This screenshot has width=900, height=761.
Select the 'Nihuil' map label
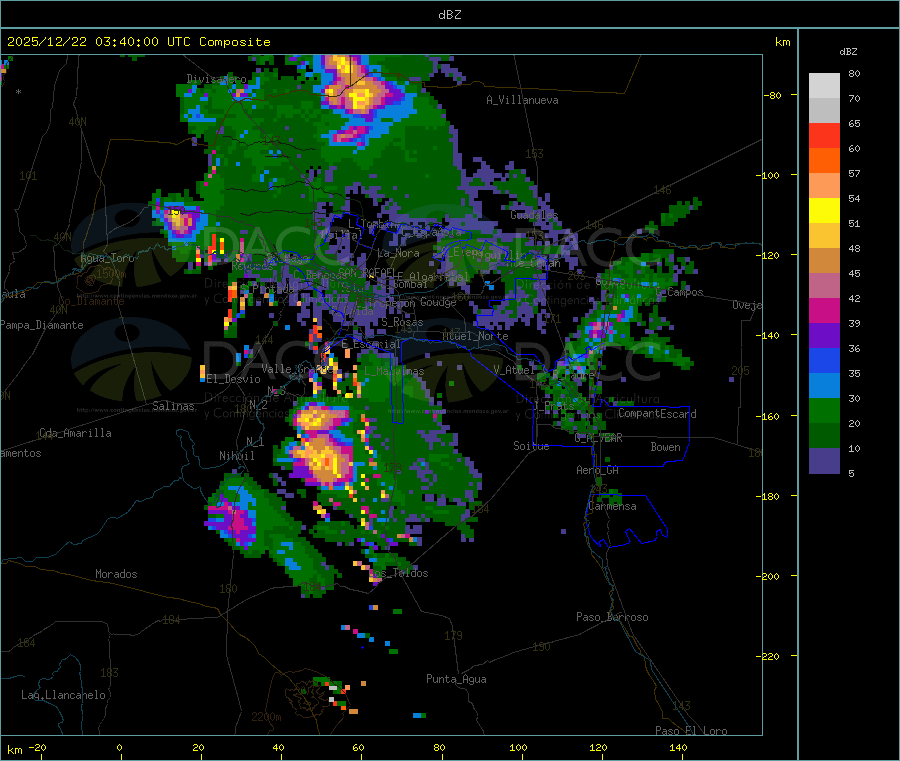[236, 456]
